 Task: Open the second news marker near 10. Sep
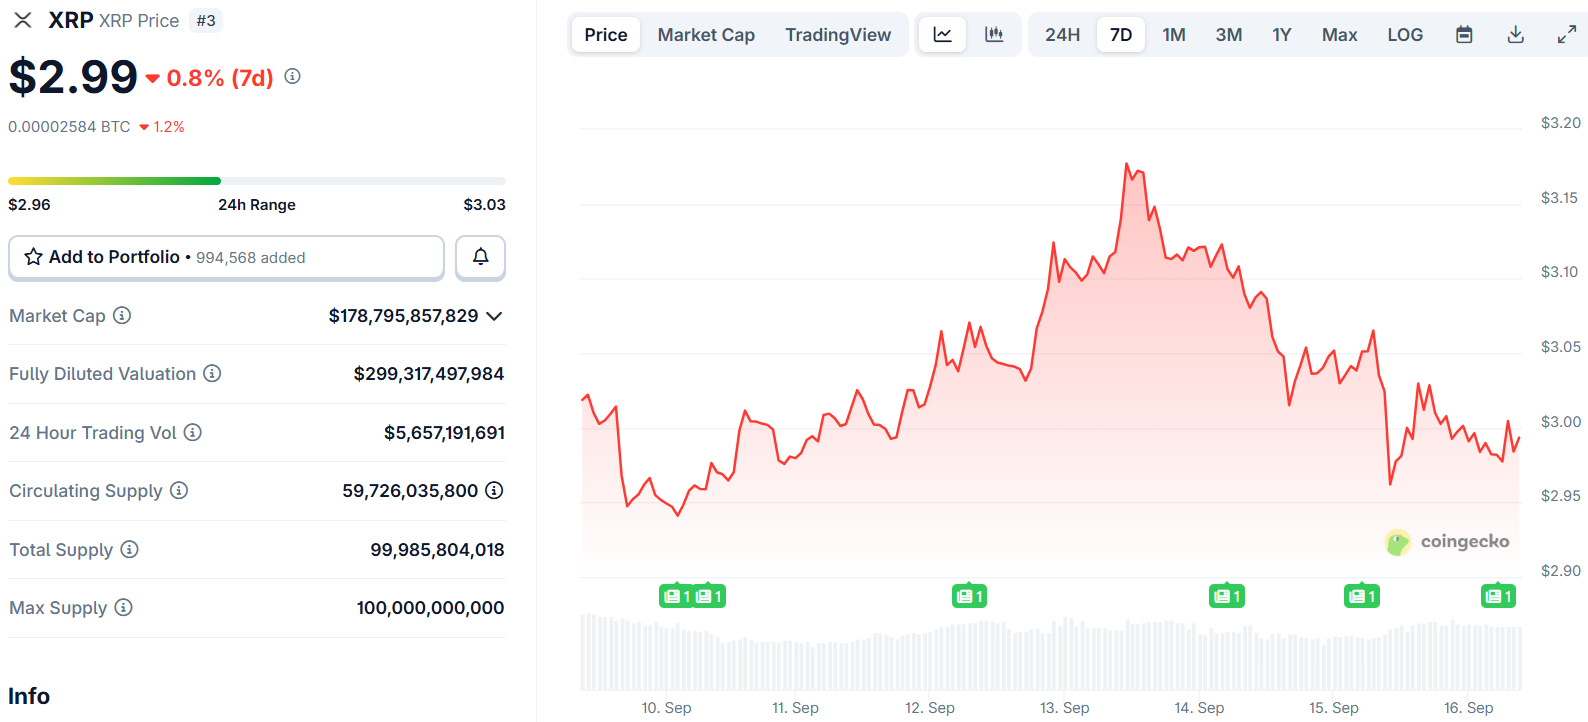click(709, 596)
